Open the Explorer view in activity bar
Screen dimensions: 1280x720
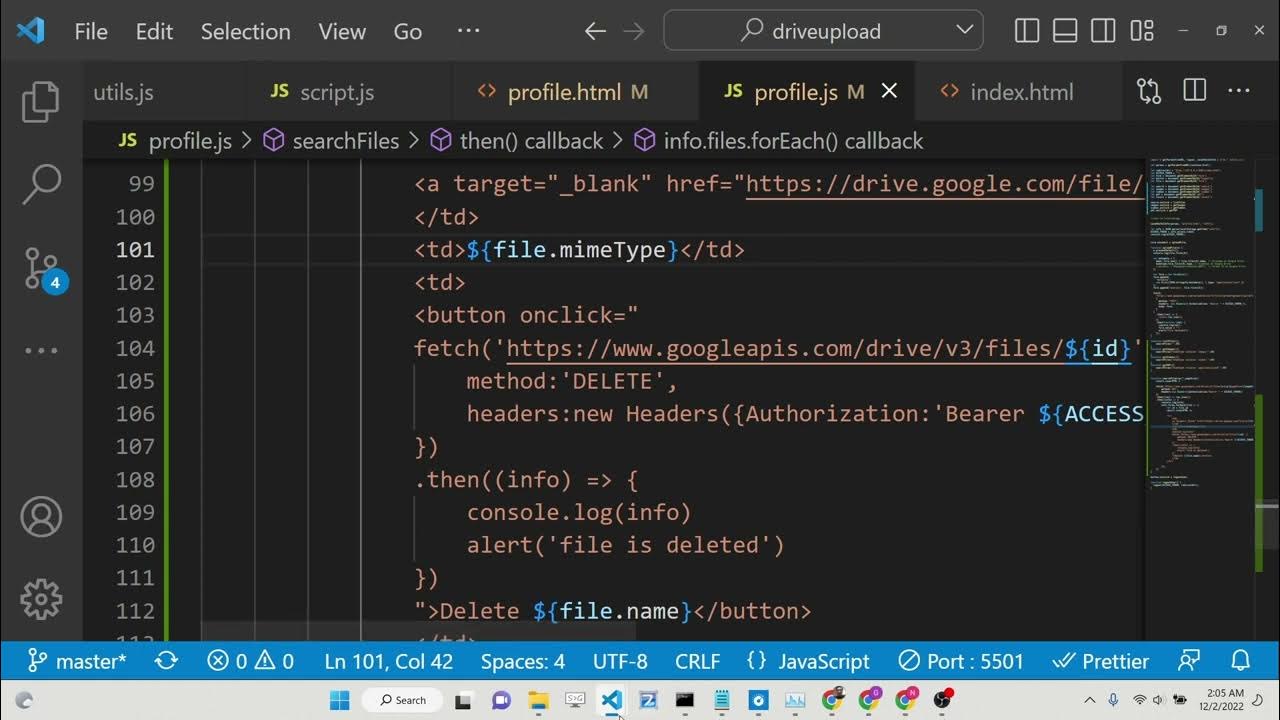tap(41, 102)
